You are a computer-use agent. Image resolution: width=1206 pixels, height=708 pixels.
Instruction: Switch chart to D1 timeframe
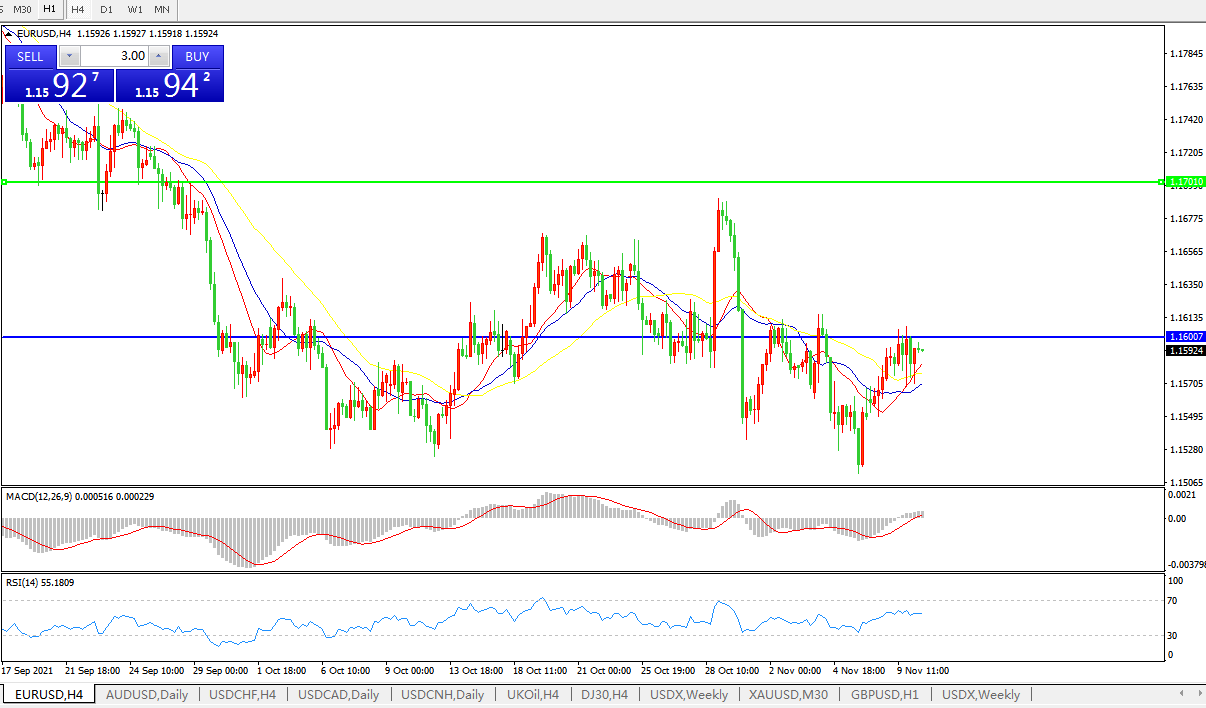106,9
